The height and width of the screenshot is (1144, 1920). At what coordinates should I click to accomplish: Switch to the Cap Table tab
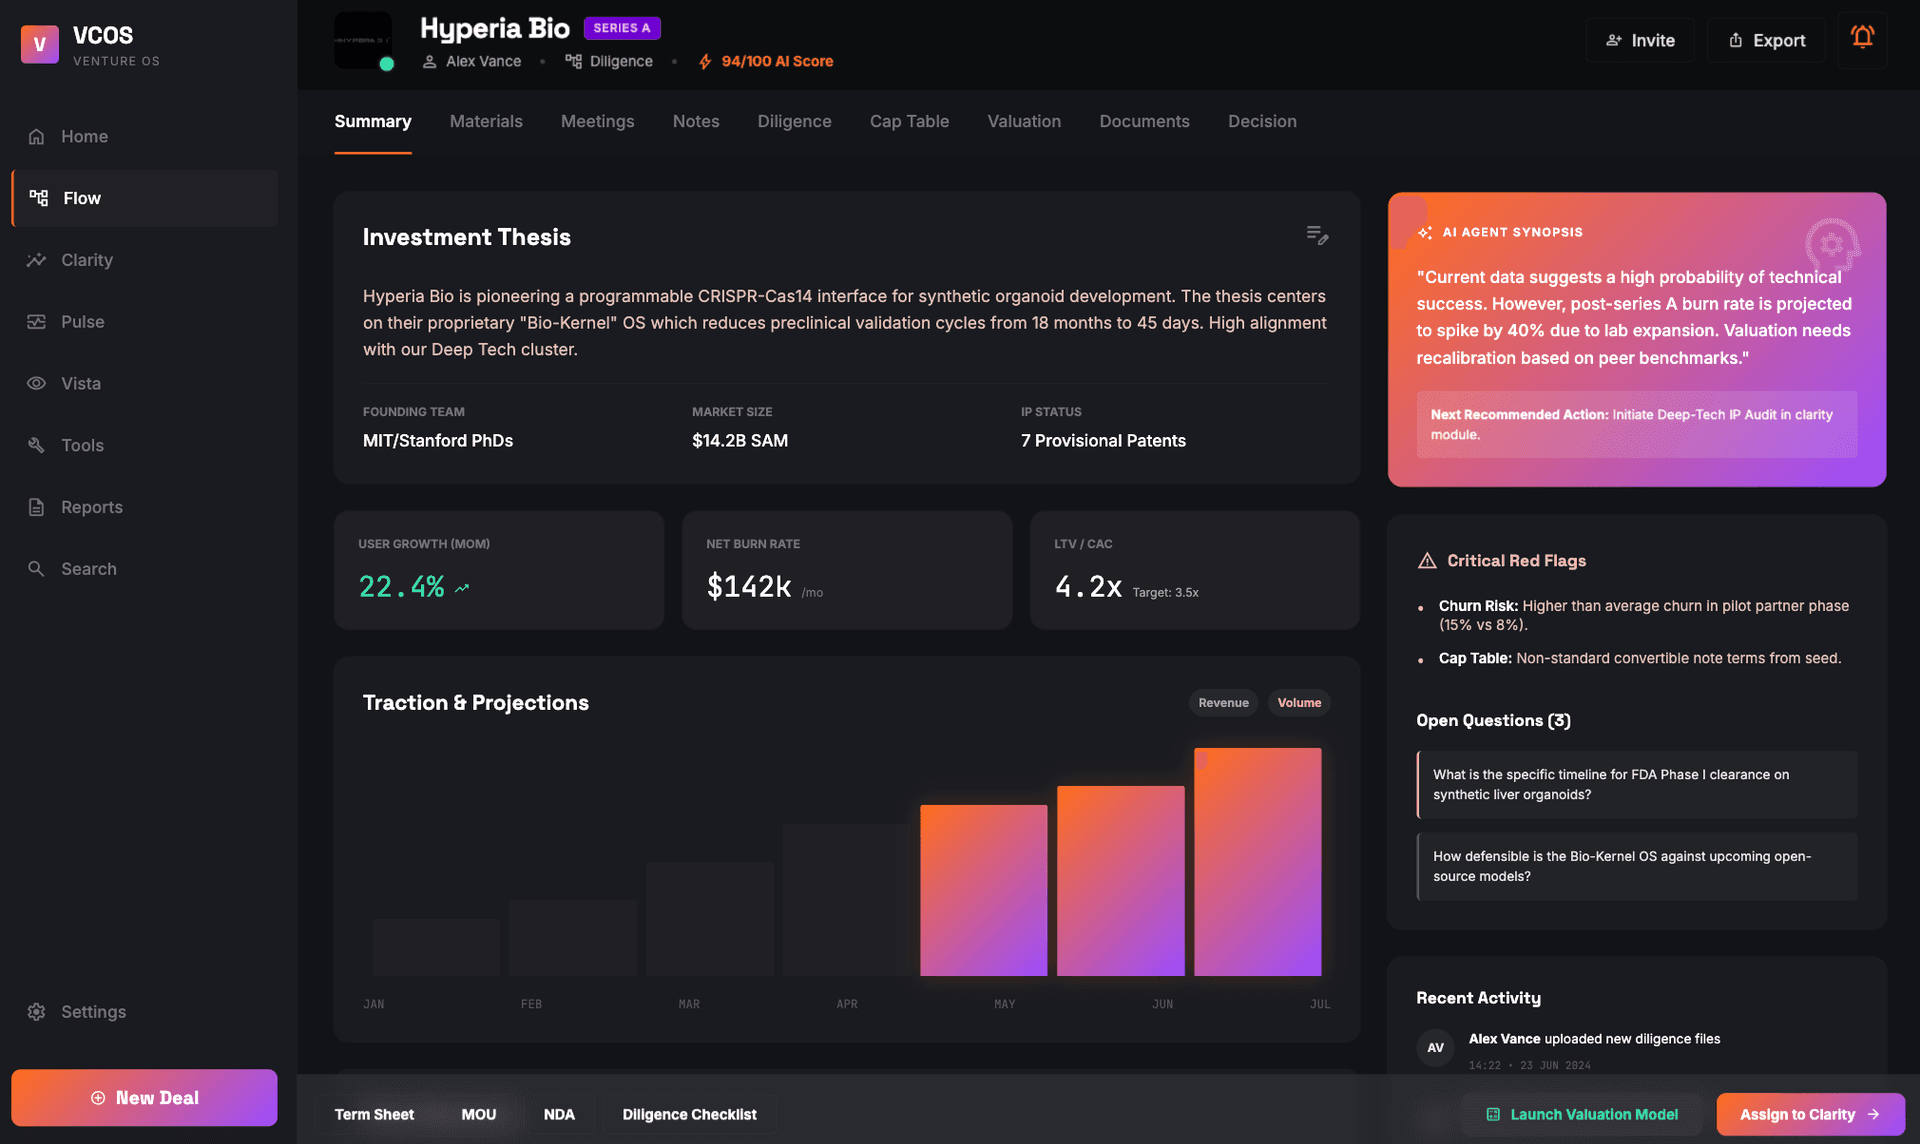coord(909,121)
